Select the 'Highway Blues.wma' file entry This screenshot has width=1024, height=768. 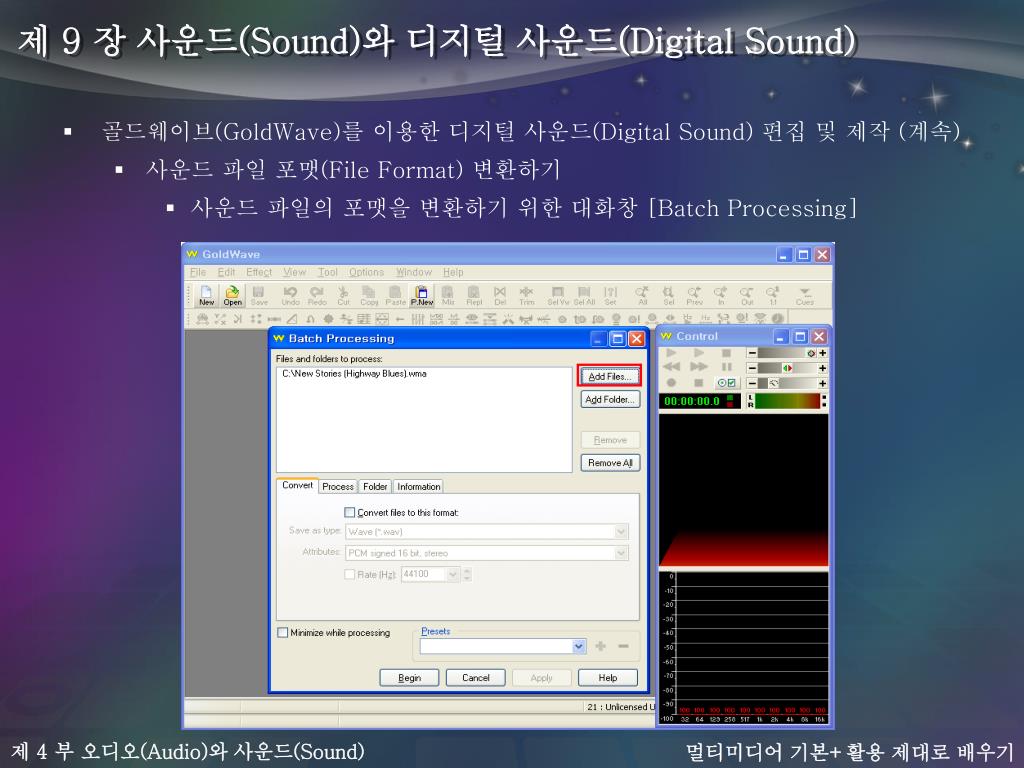click(354, 374)
